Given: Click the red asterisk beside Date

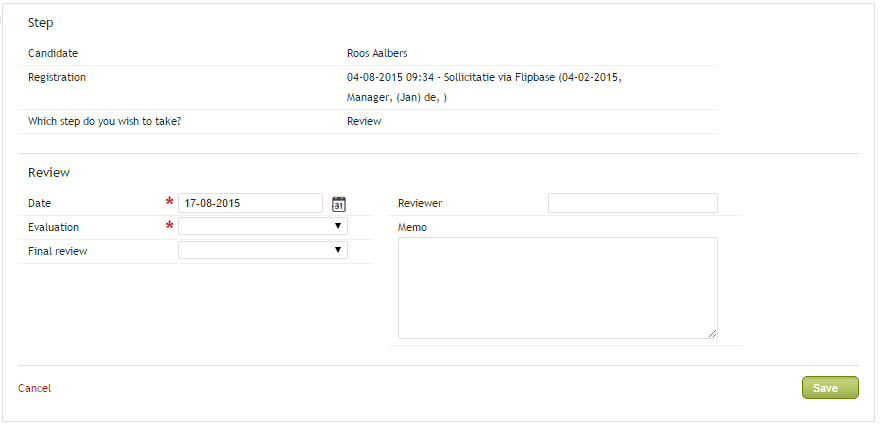Looking at the screenshot, I should [x=169, y=202].
